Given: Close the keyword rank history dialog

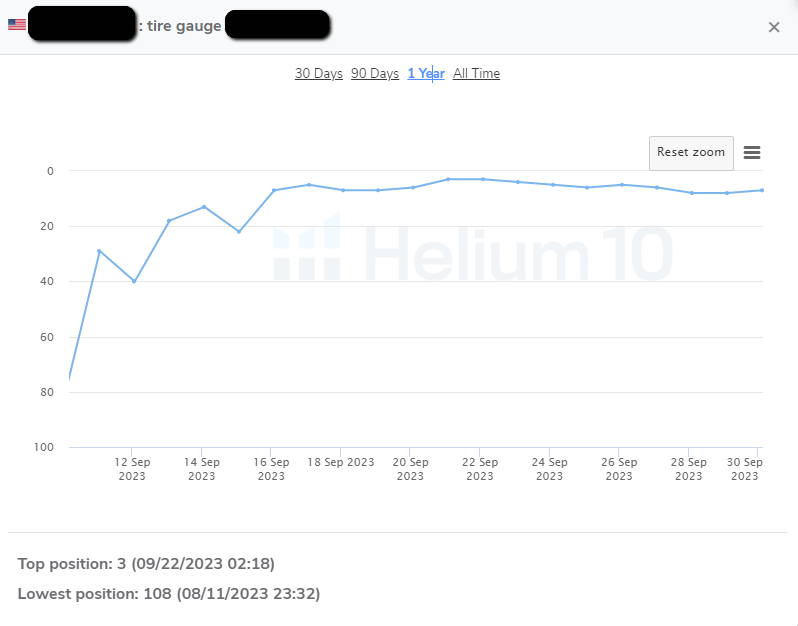Looking at the screenshot, I should (773, 27).
